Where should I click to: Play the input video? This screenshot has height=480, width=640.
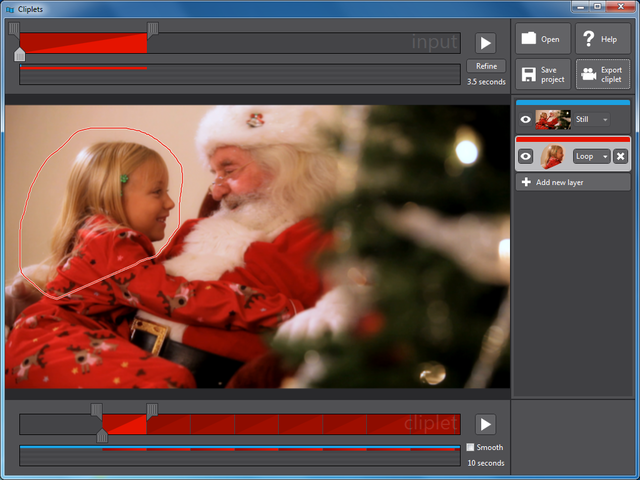pos(485,43)
